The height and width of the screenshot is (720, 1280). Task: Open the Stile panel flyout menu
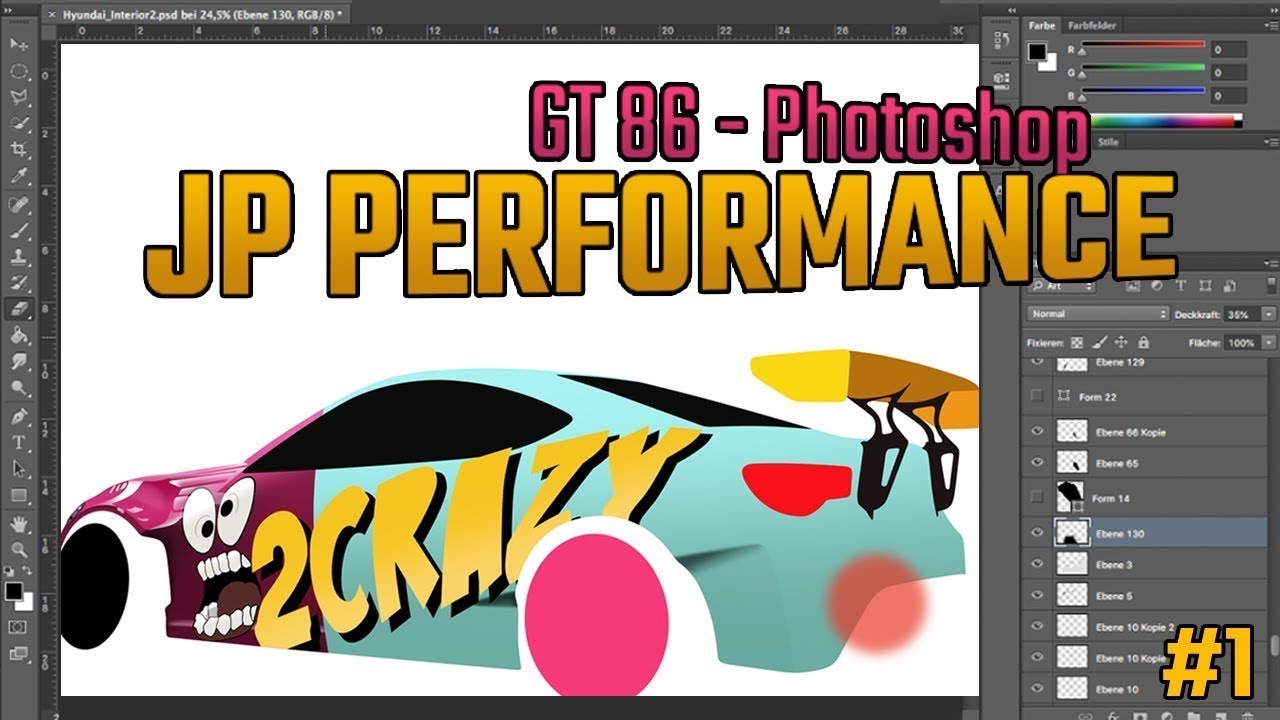click(x=1270, y=142)
